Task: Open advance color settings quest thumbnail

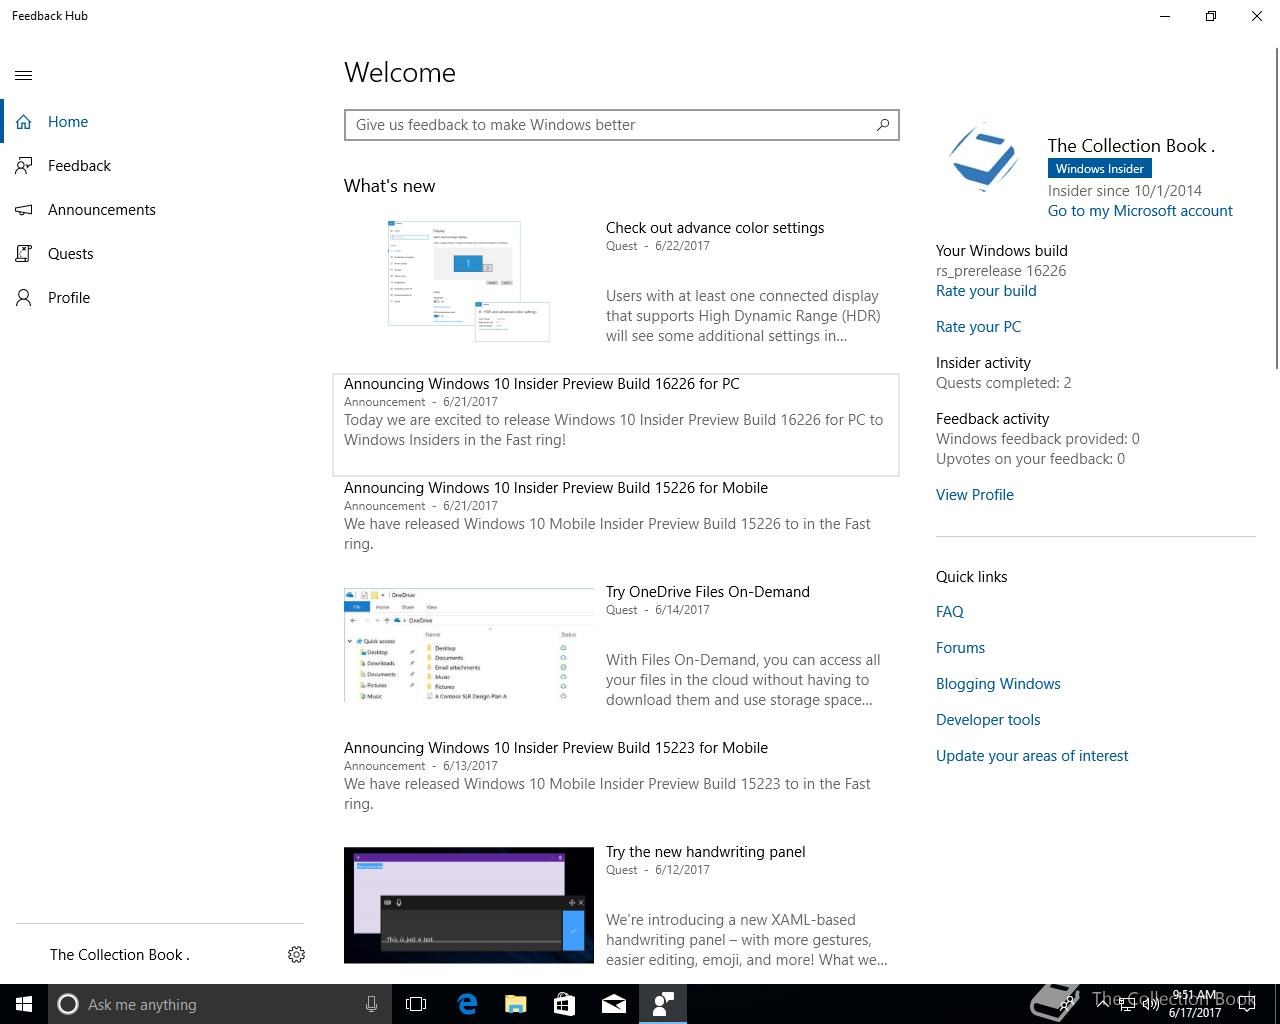Action: [469, 281]
